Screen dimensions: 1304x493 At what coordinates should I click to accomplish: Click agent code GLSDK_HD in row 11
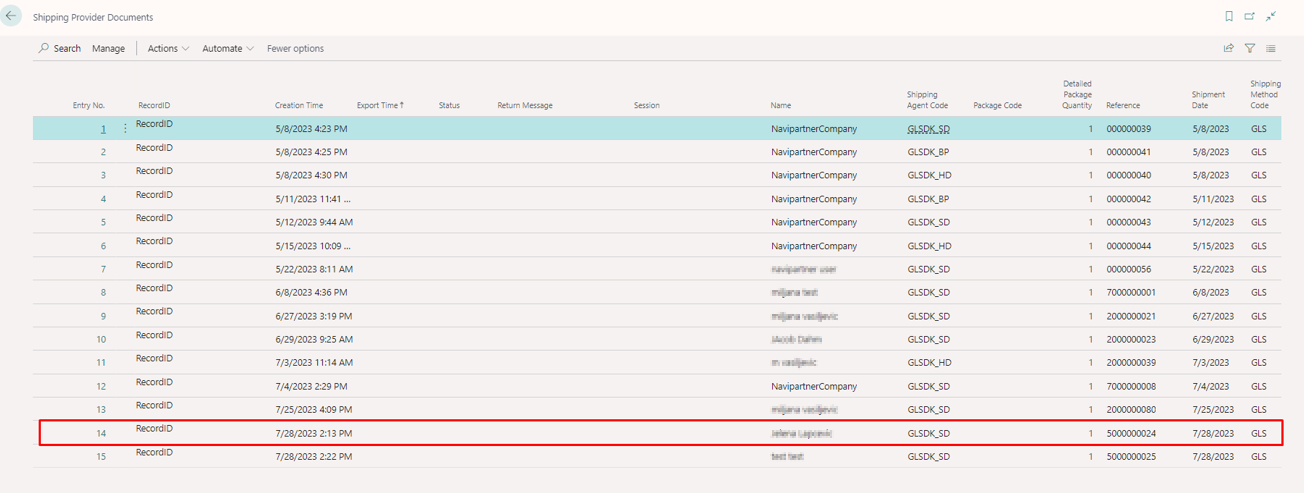[929, 363]
